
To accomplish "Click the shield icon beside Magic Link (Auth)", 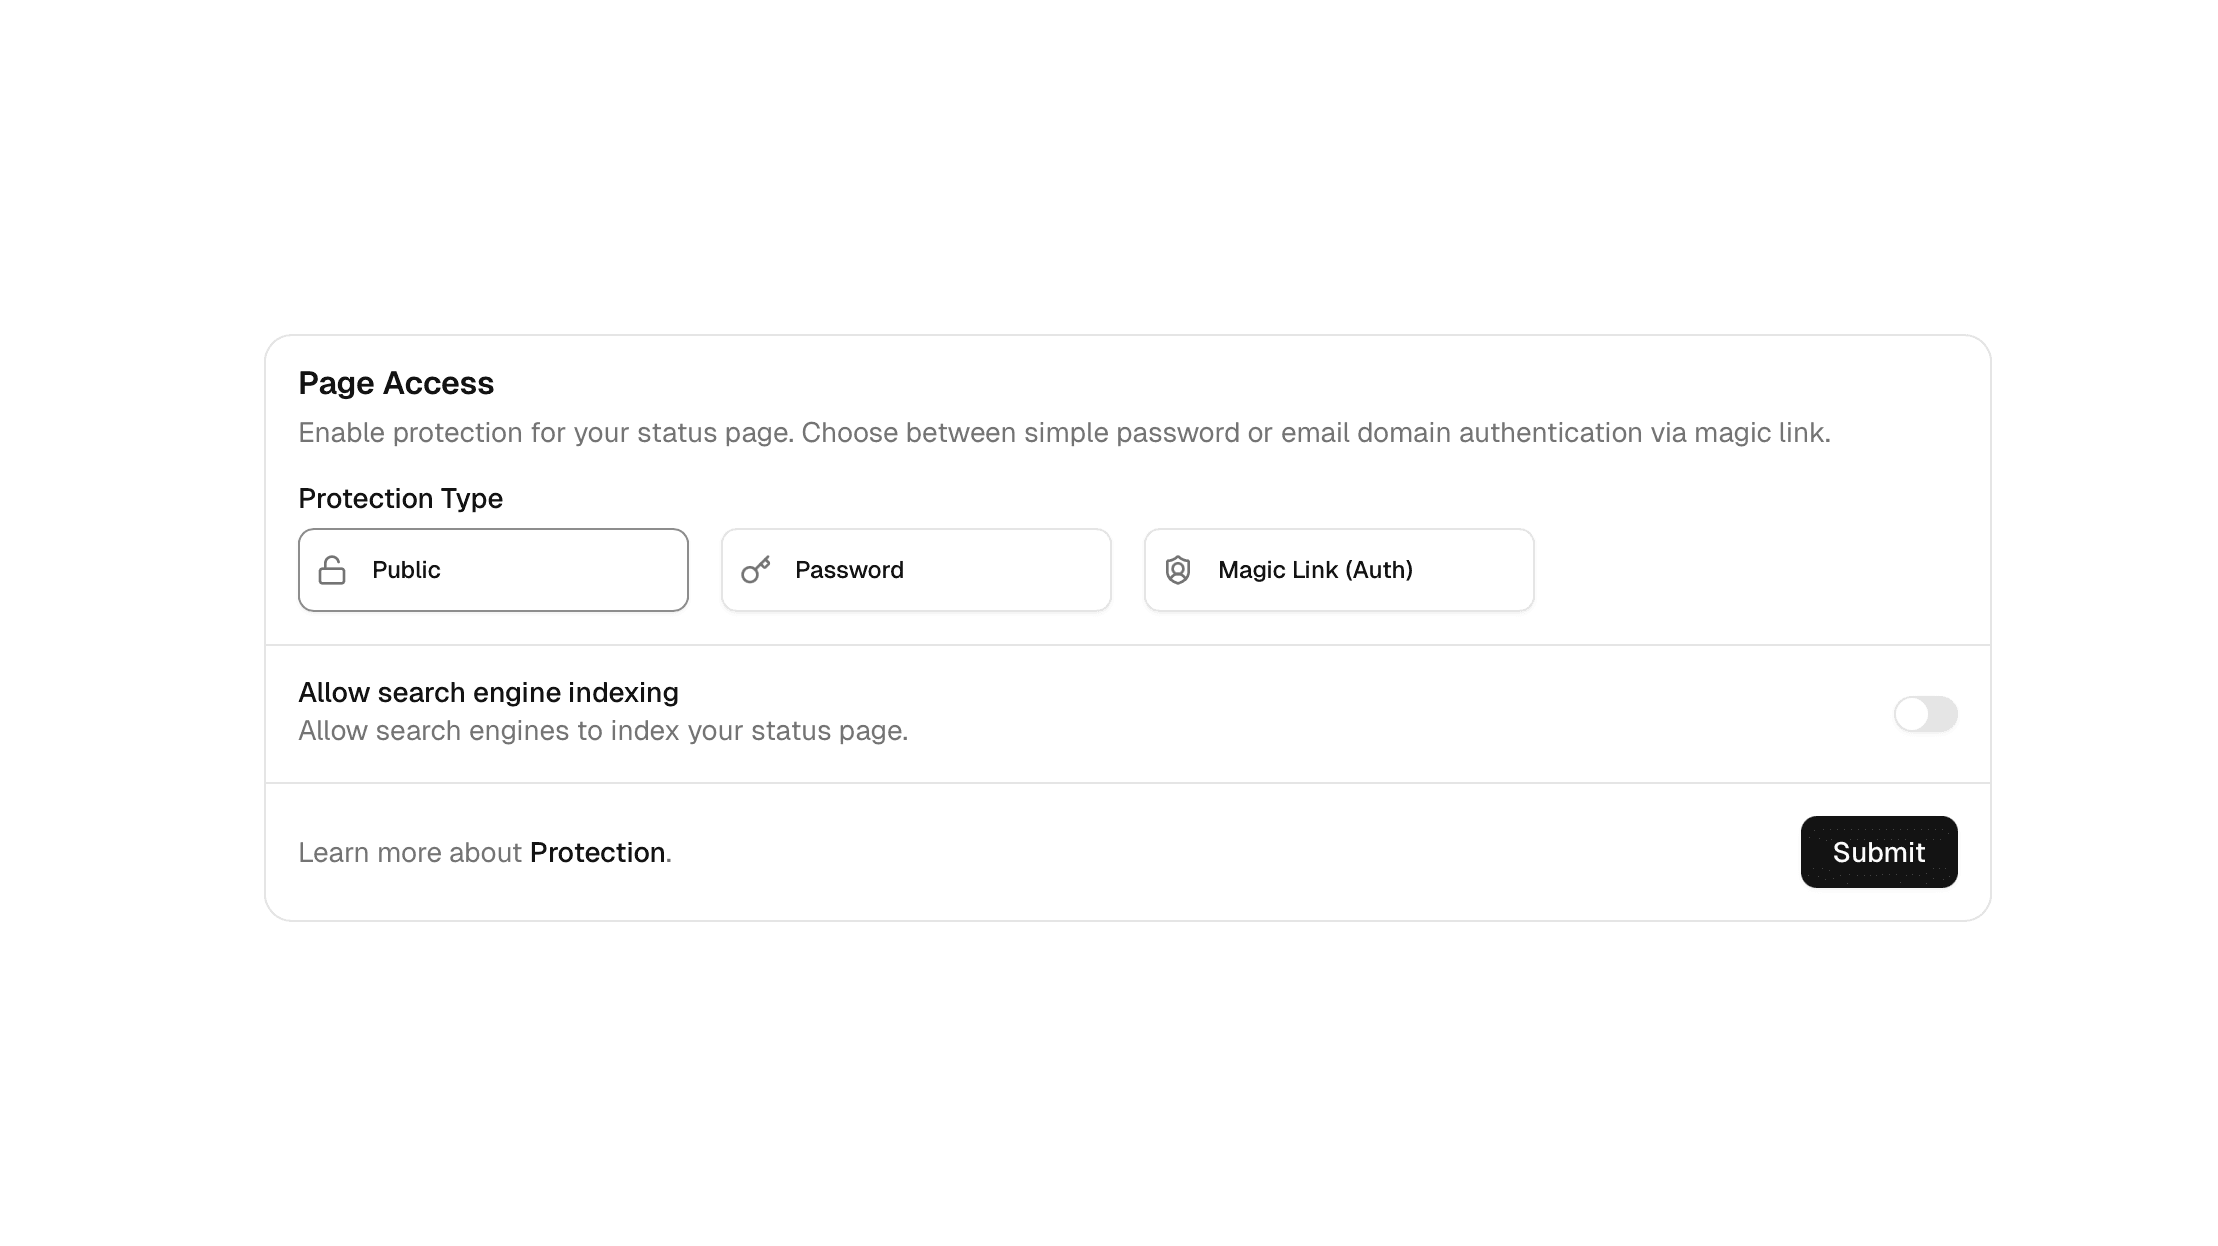I will pos(1178,569).
